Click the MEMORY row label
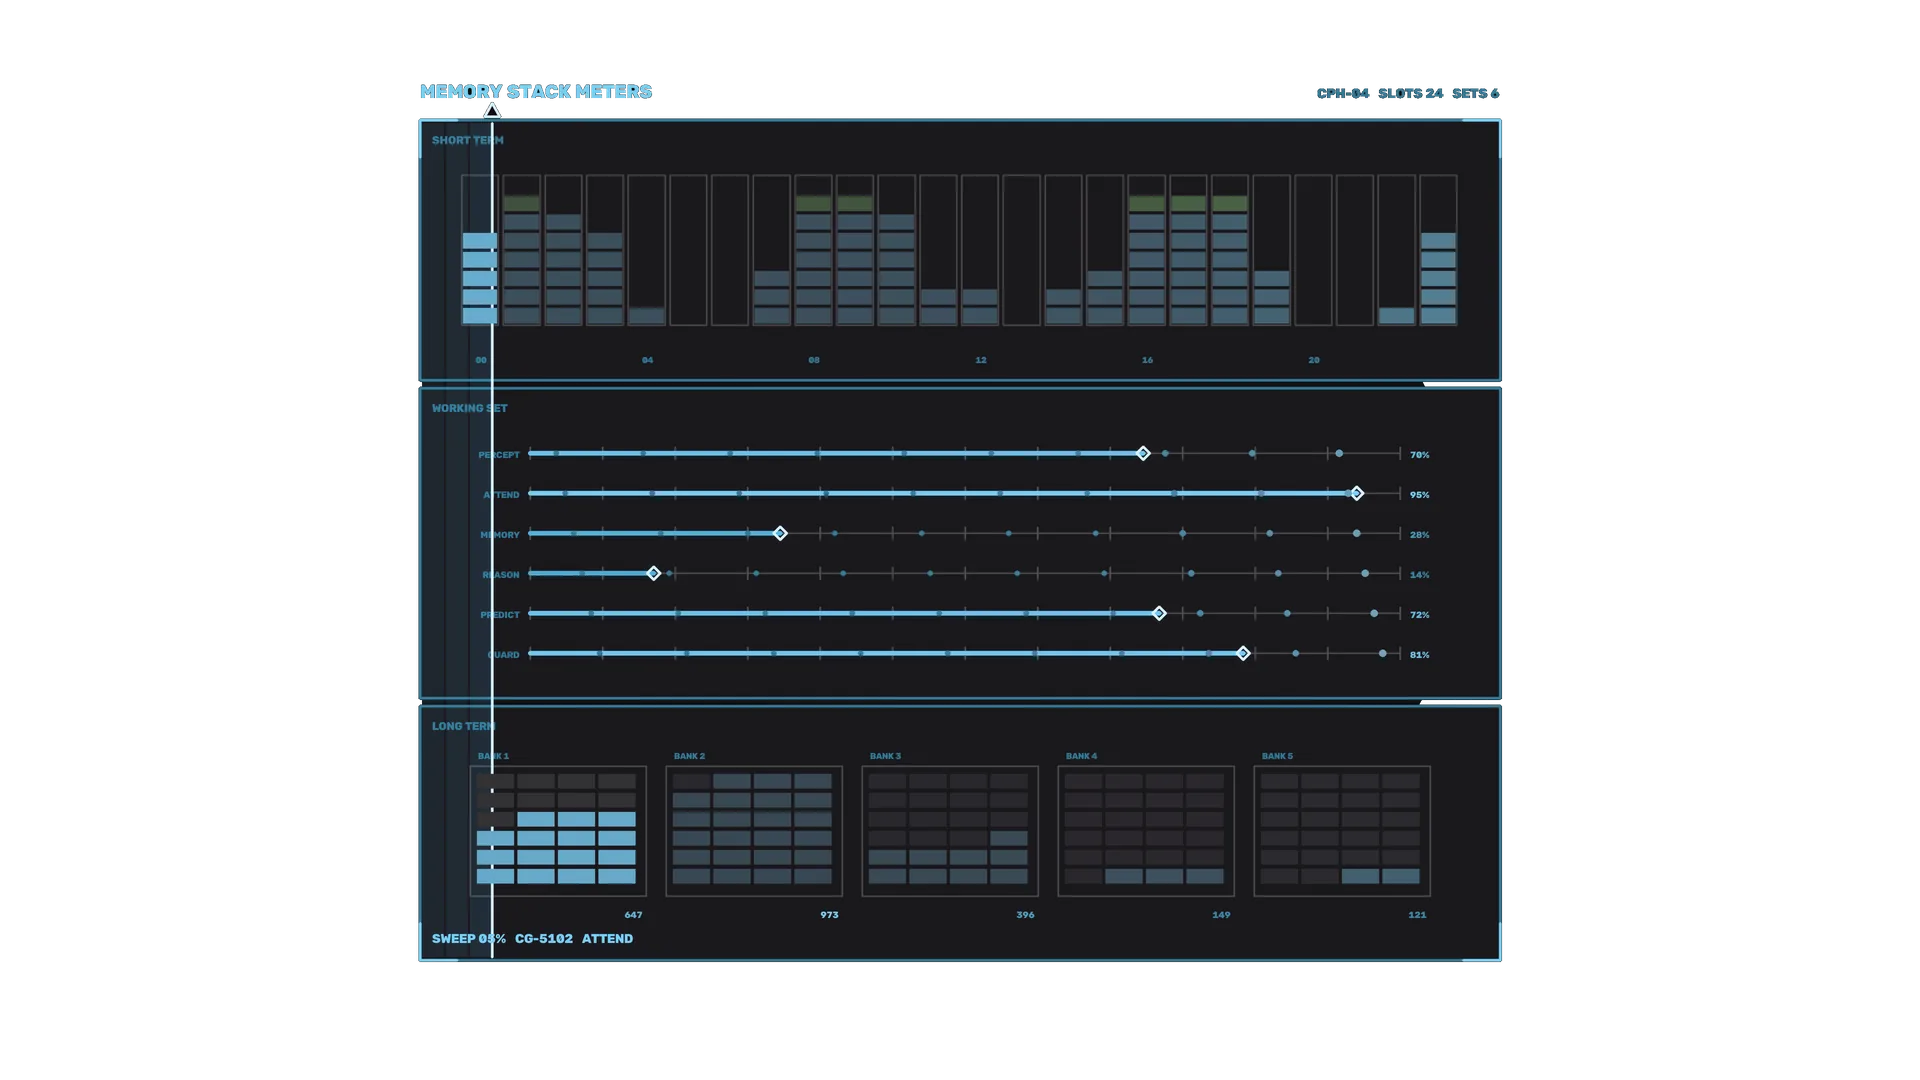The height and width of the screenshot is (1080, 1920). pyautogui.click(x=500, y=535)
